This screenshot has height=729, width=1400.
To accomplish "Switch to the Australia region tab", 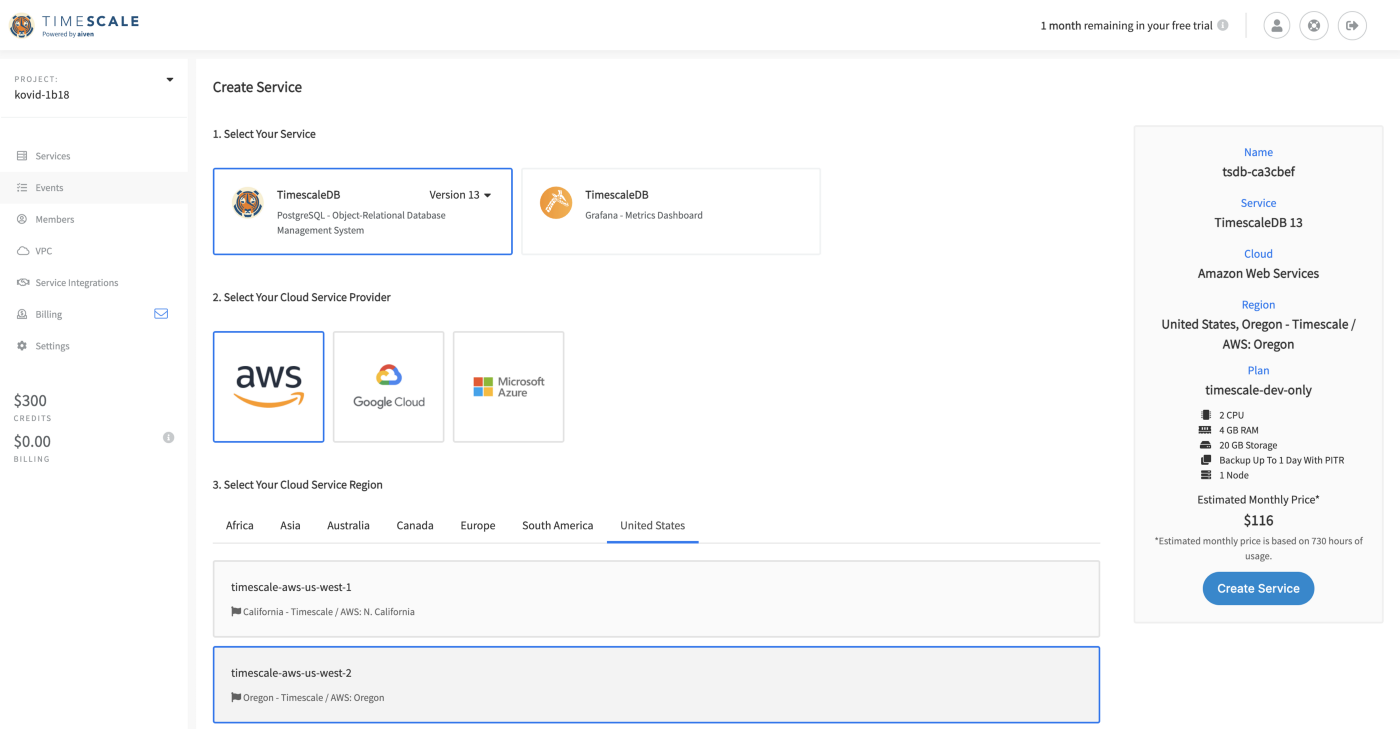I will [348, 526].
